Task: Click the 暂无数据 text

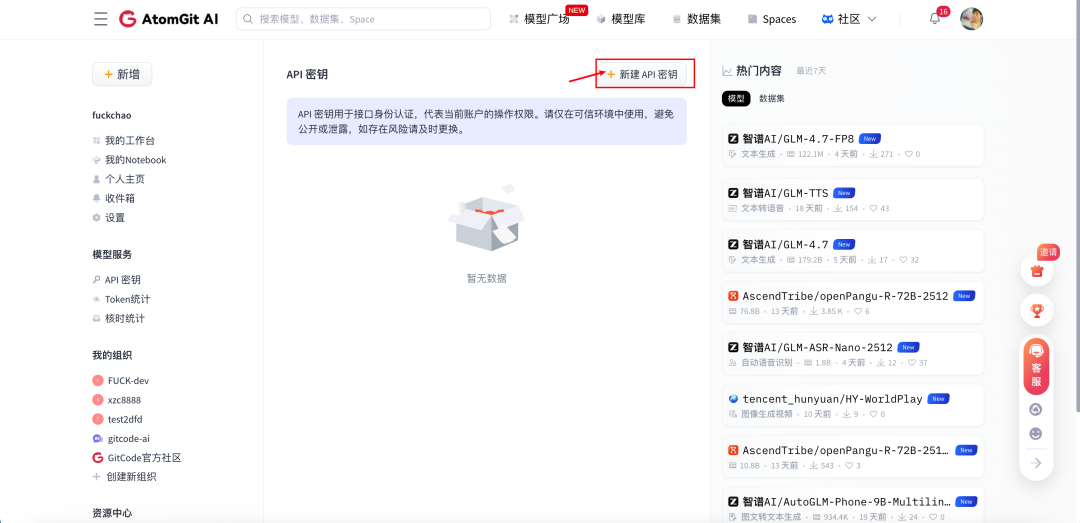Action: click(x=487, y=278)
